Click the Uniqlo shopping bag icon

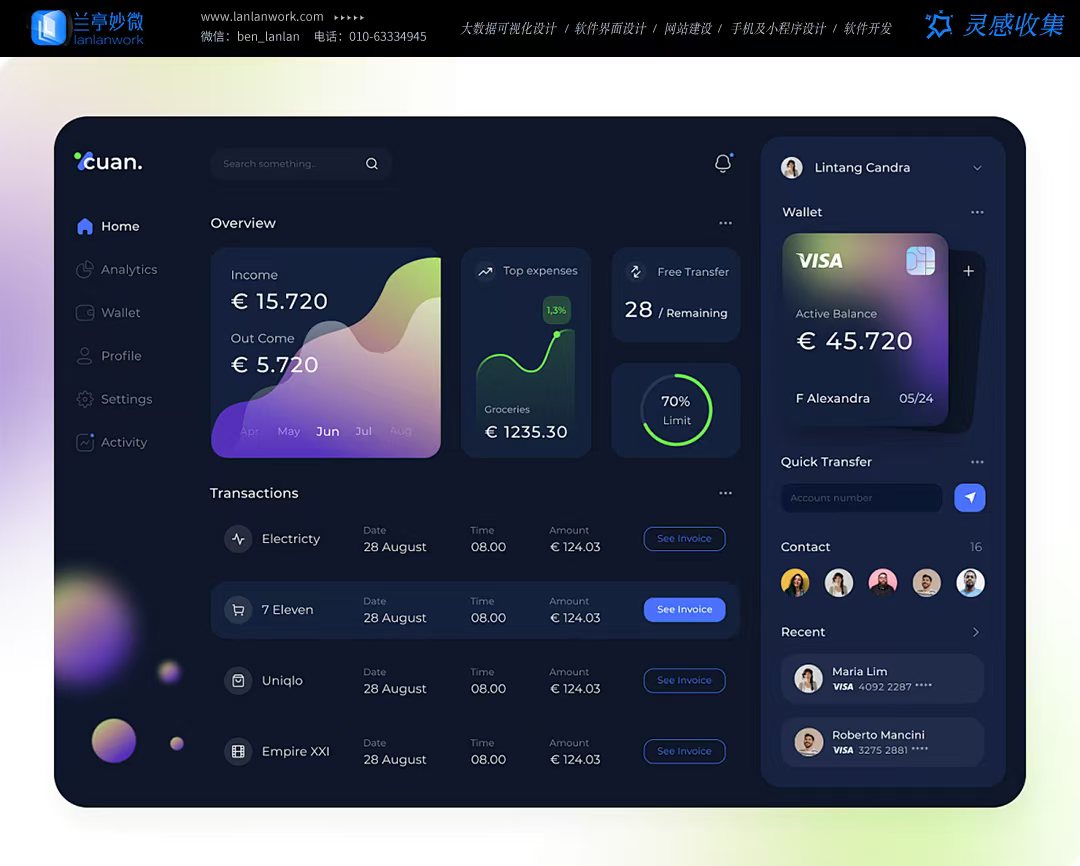238,681
